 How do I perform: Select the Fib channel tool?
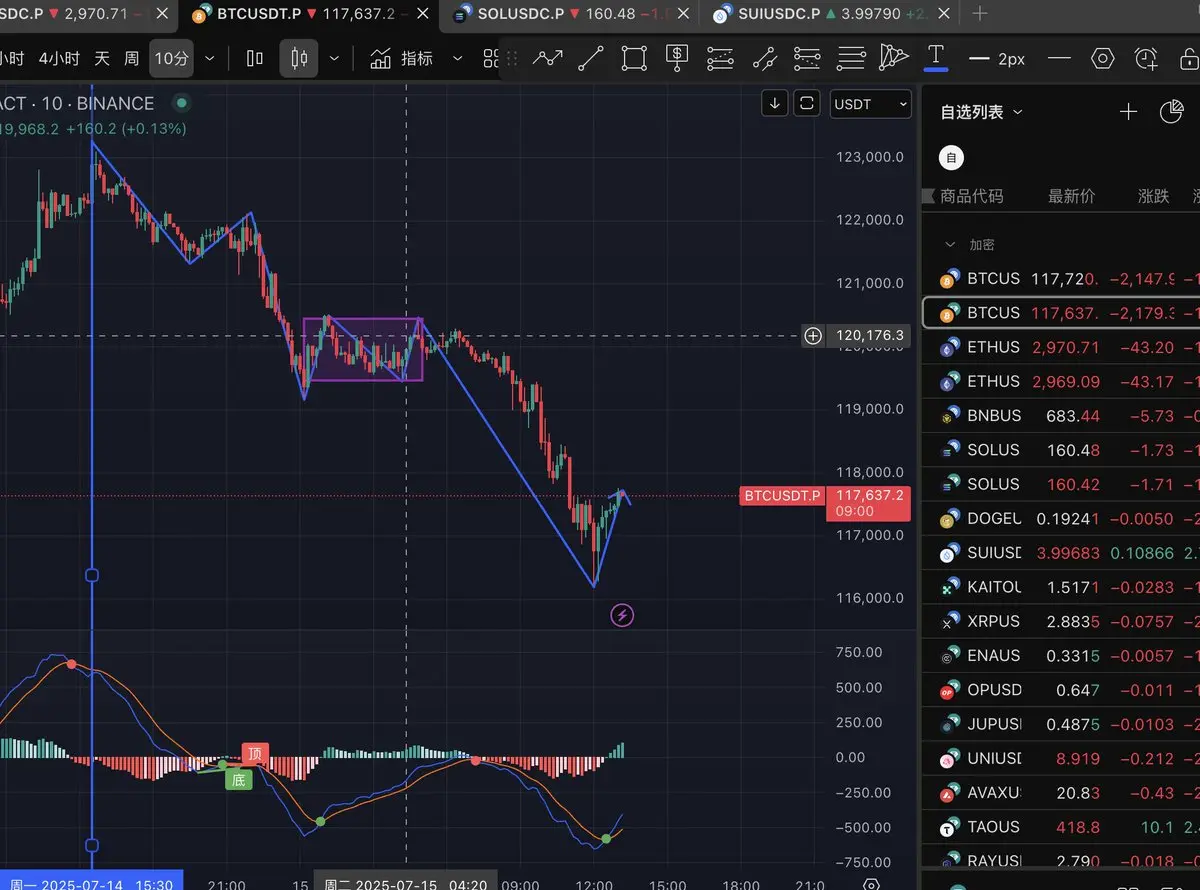(764, 58)
